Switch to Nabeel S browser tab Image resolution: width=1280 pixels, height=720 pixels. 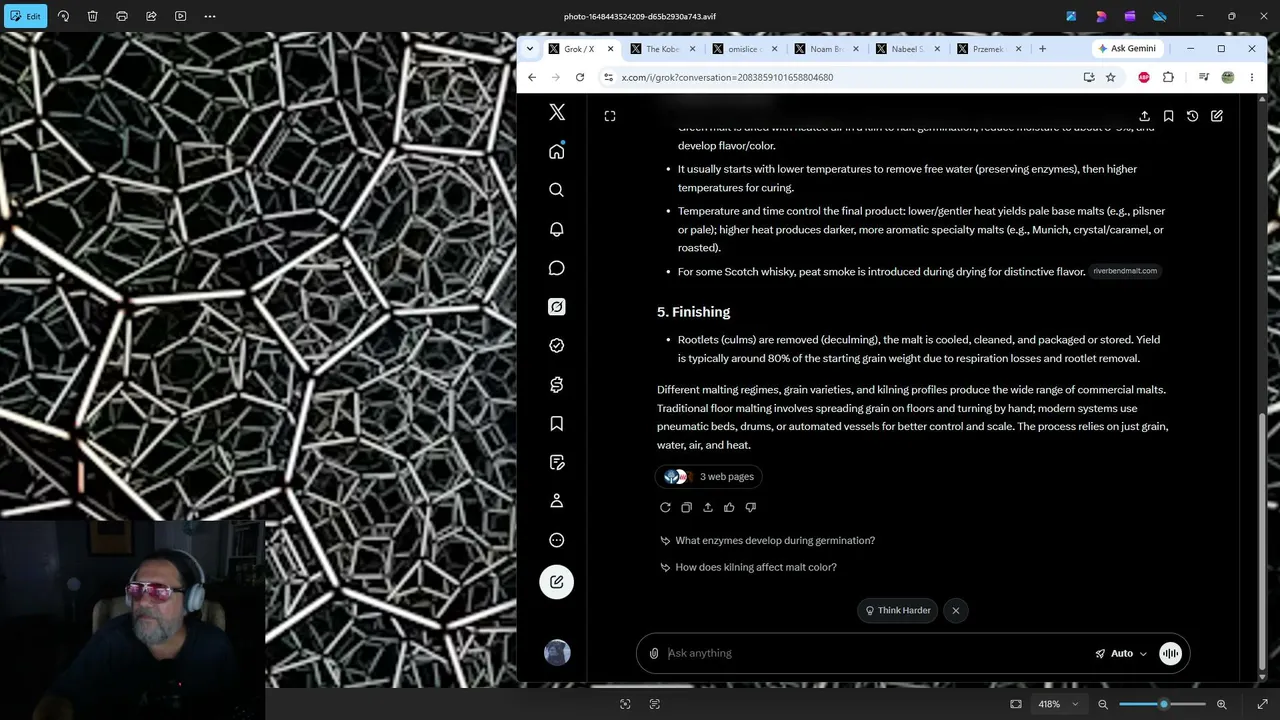pyautogui.click(x=907, y=49)
